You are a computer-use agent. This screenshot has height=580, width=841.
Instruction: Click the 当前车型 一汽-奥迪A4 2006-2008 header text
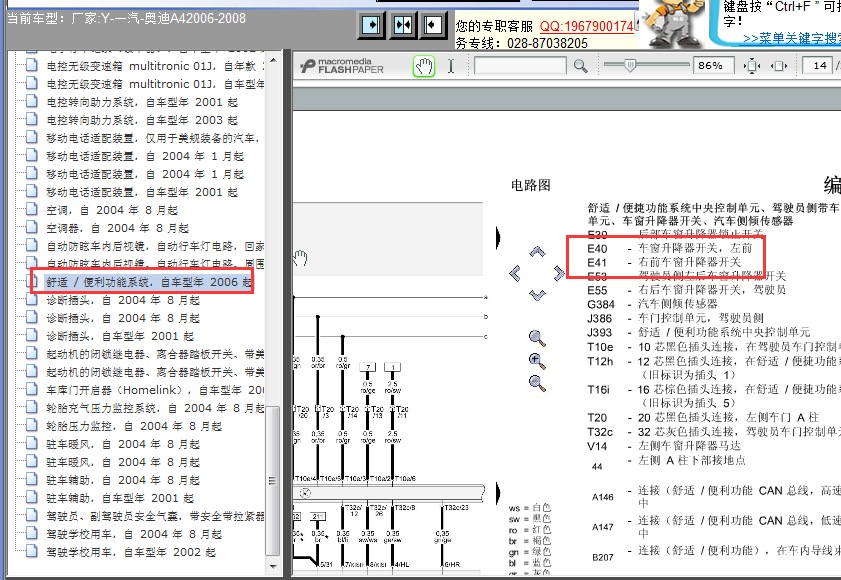[126, 18]
